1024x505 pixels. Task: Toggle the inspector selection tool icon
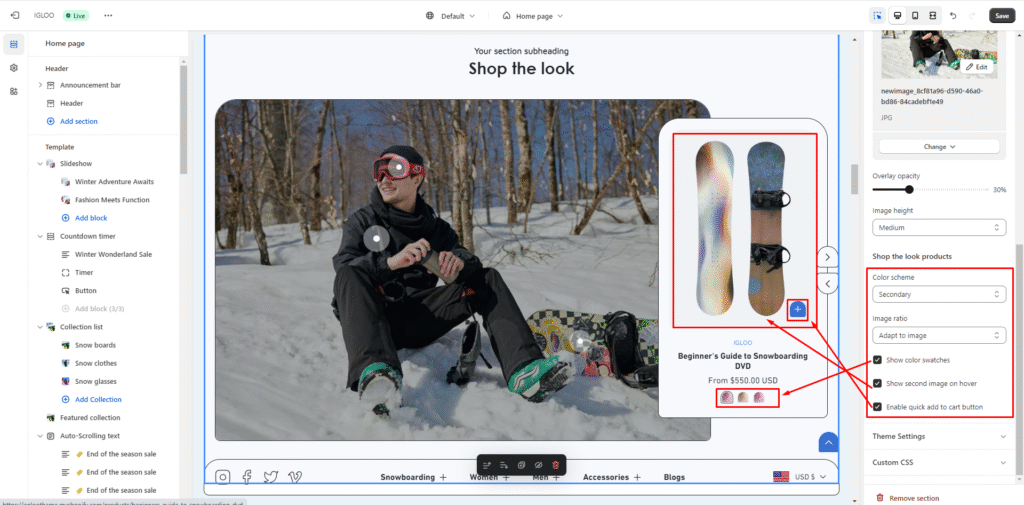(x=878, y=16)
